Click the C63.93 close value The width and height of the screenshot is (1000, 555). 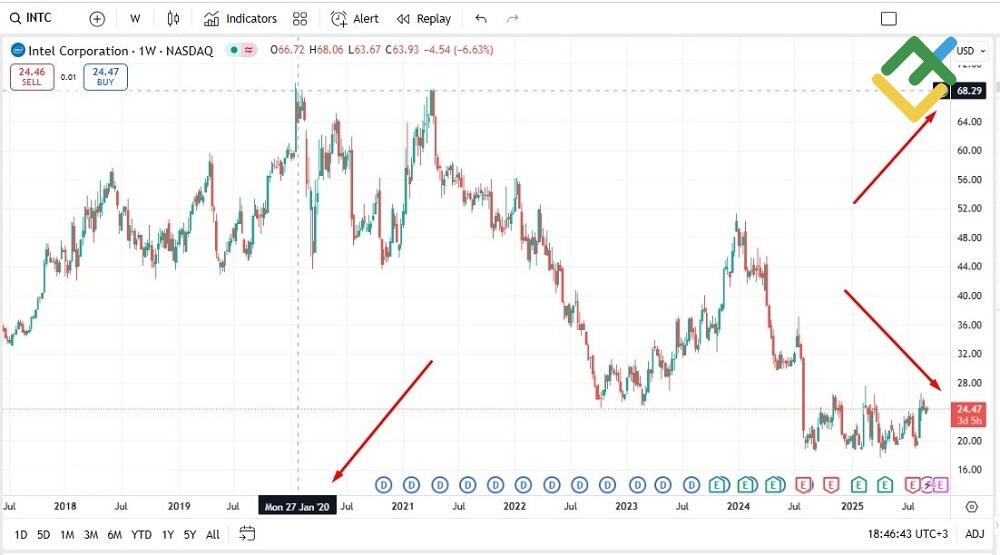(402, 50)
